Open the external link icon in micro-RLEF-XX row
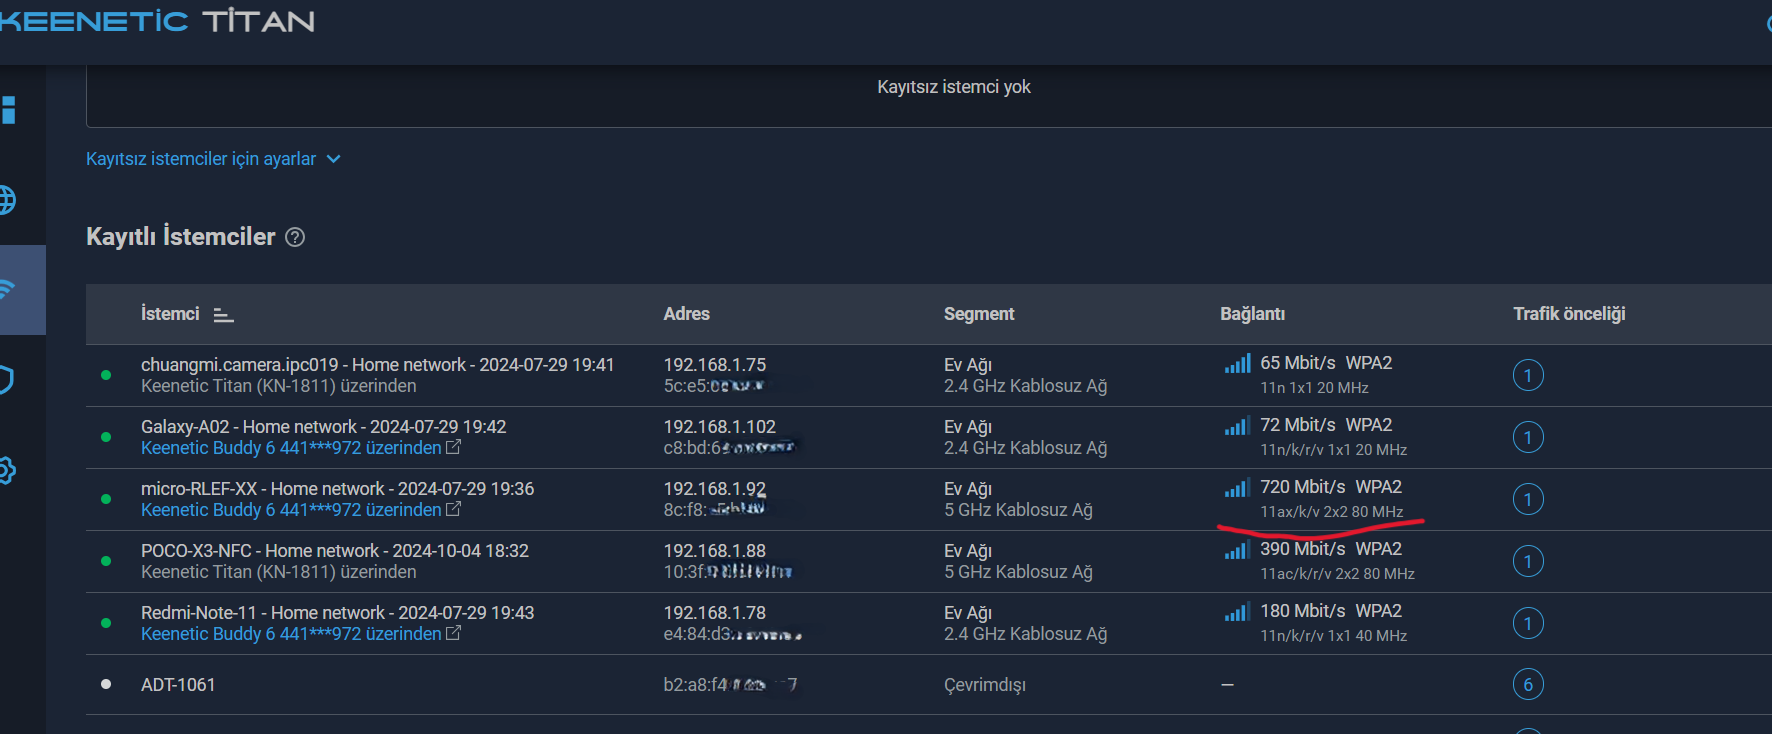Screen dimensions: 1772x734 point(453,509)
